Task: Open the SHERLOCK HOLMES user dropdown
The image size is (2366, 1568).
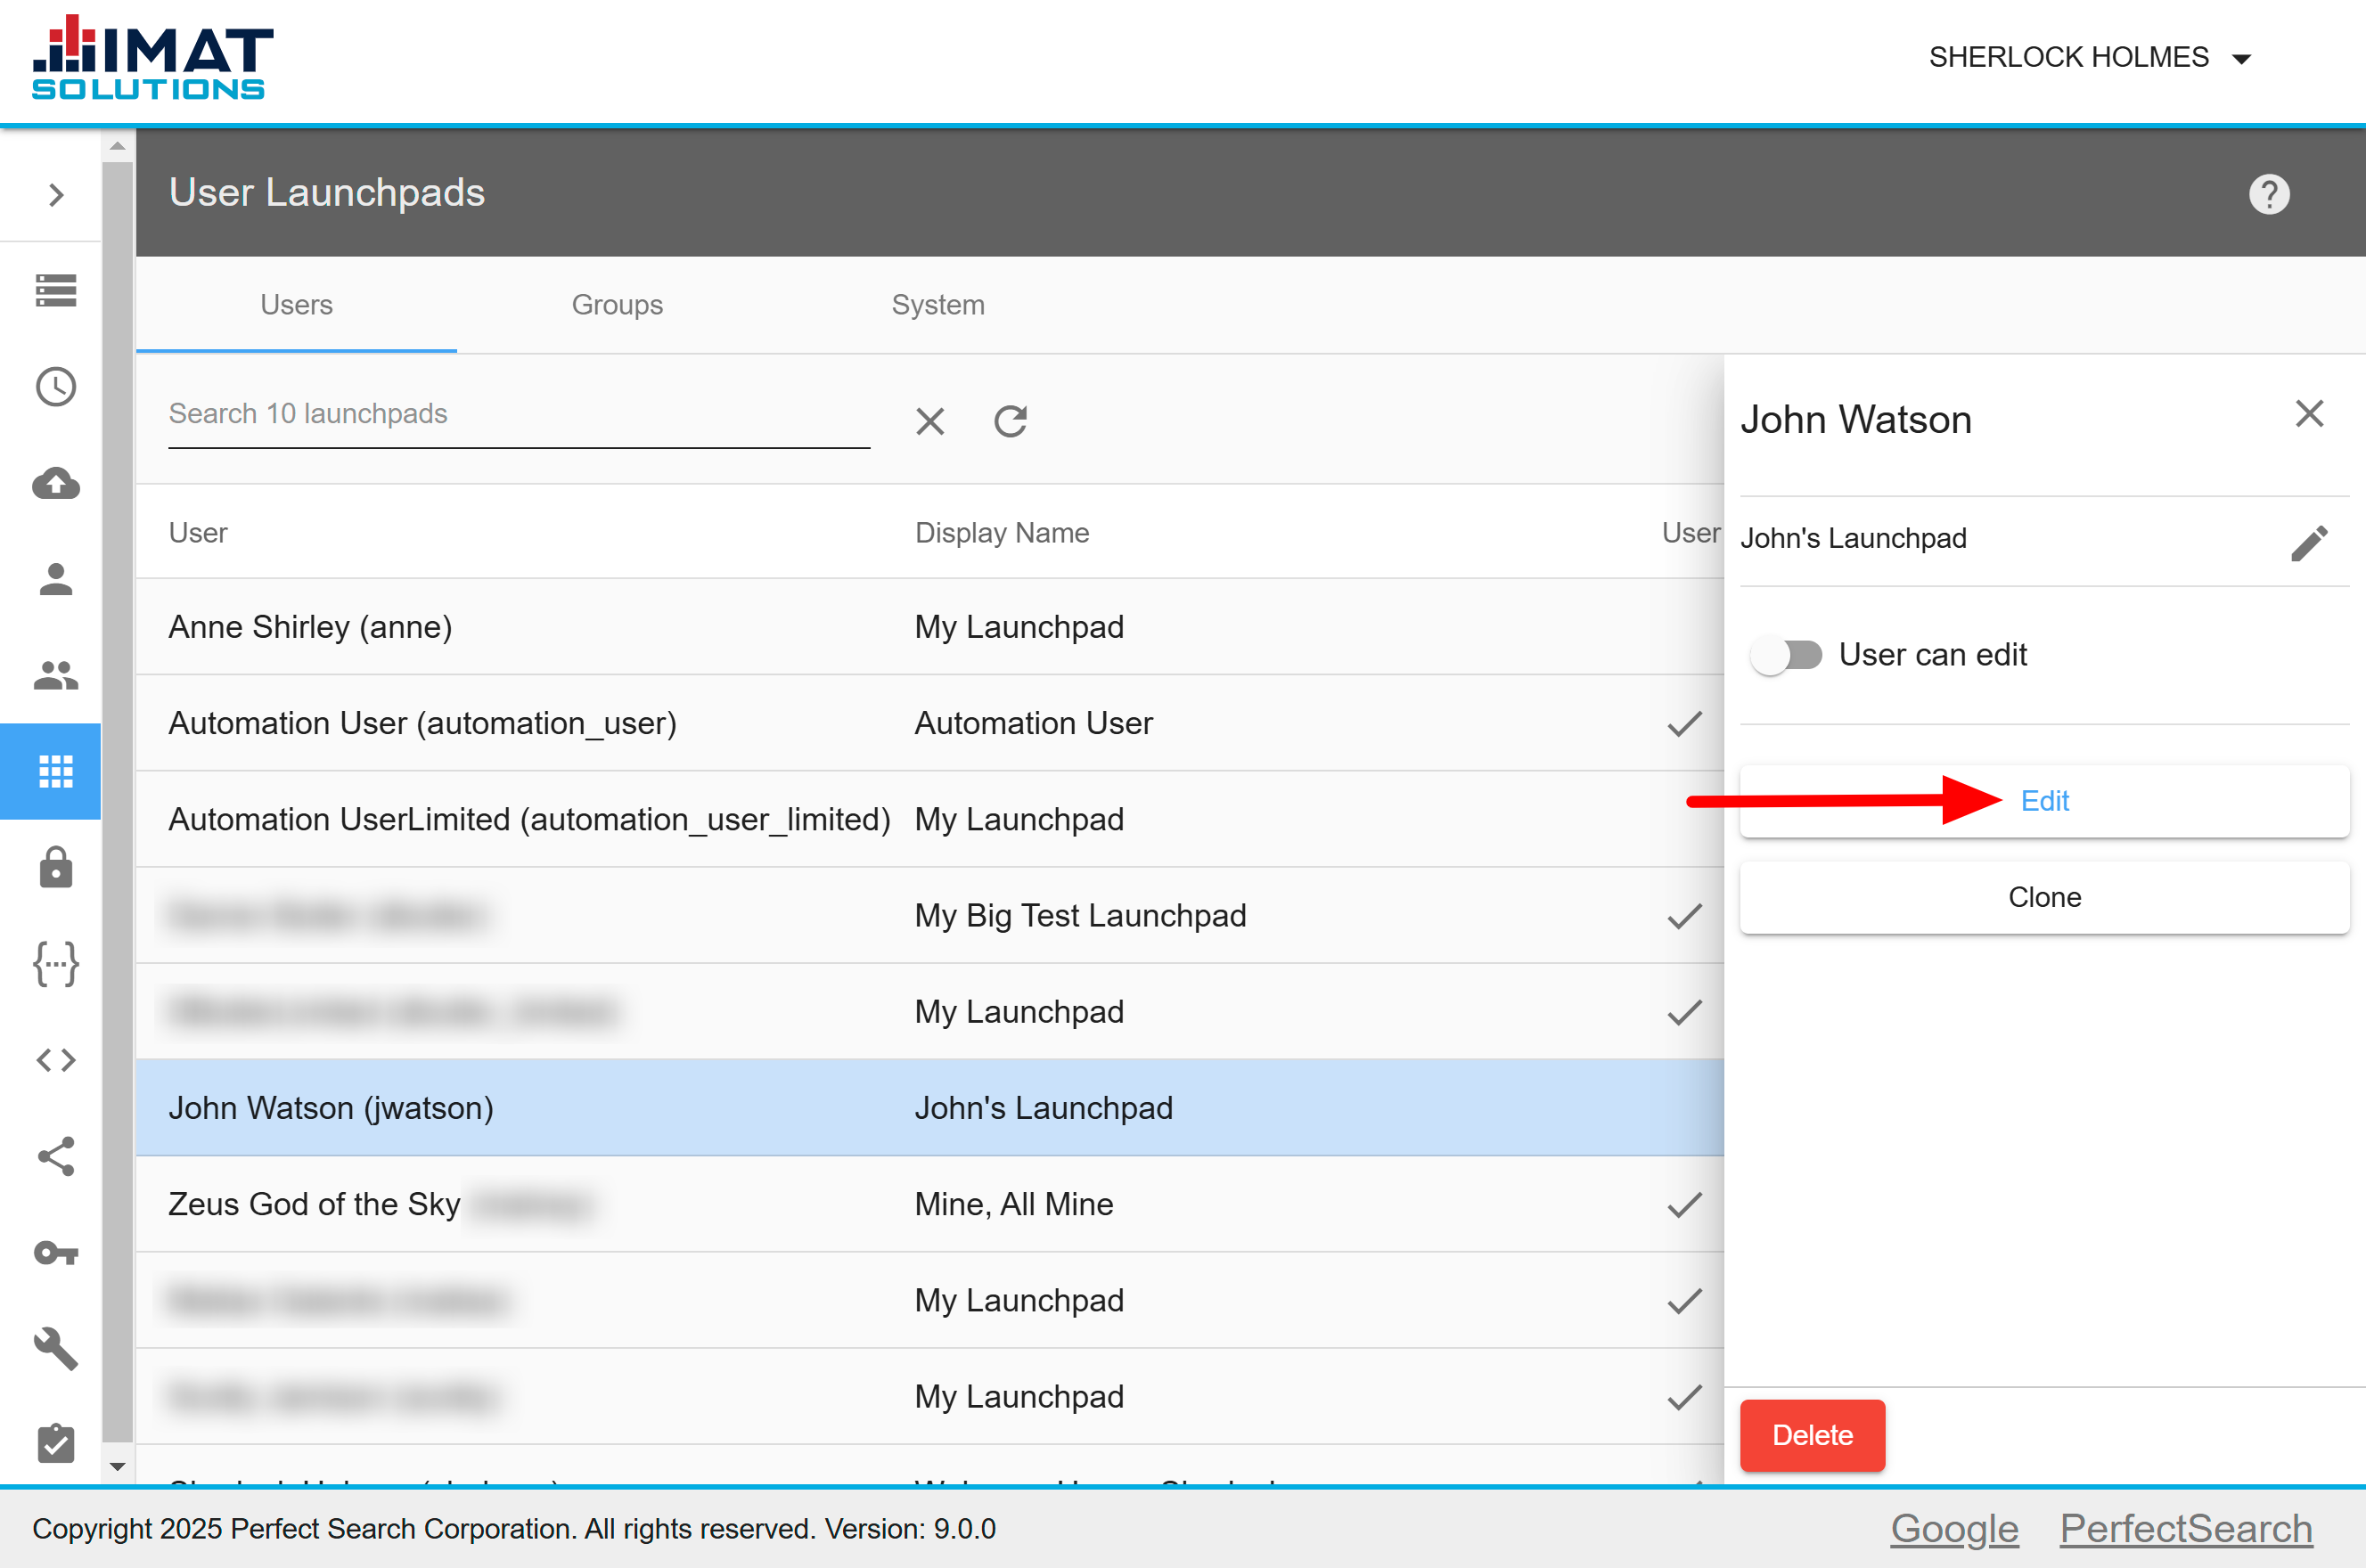Action: pyautogui.click(x=2090, y=58)
